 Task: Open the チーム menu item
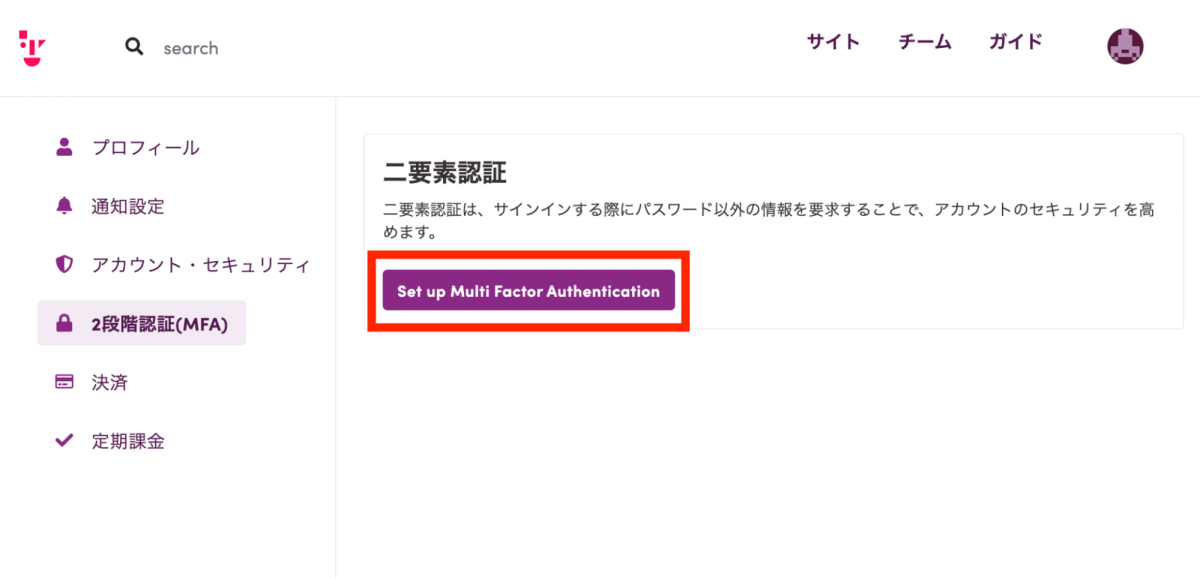(x=925, y=42)
